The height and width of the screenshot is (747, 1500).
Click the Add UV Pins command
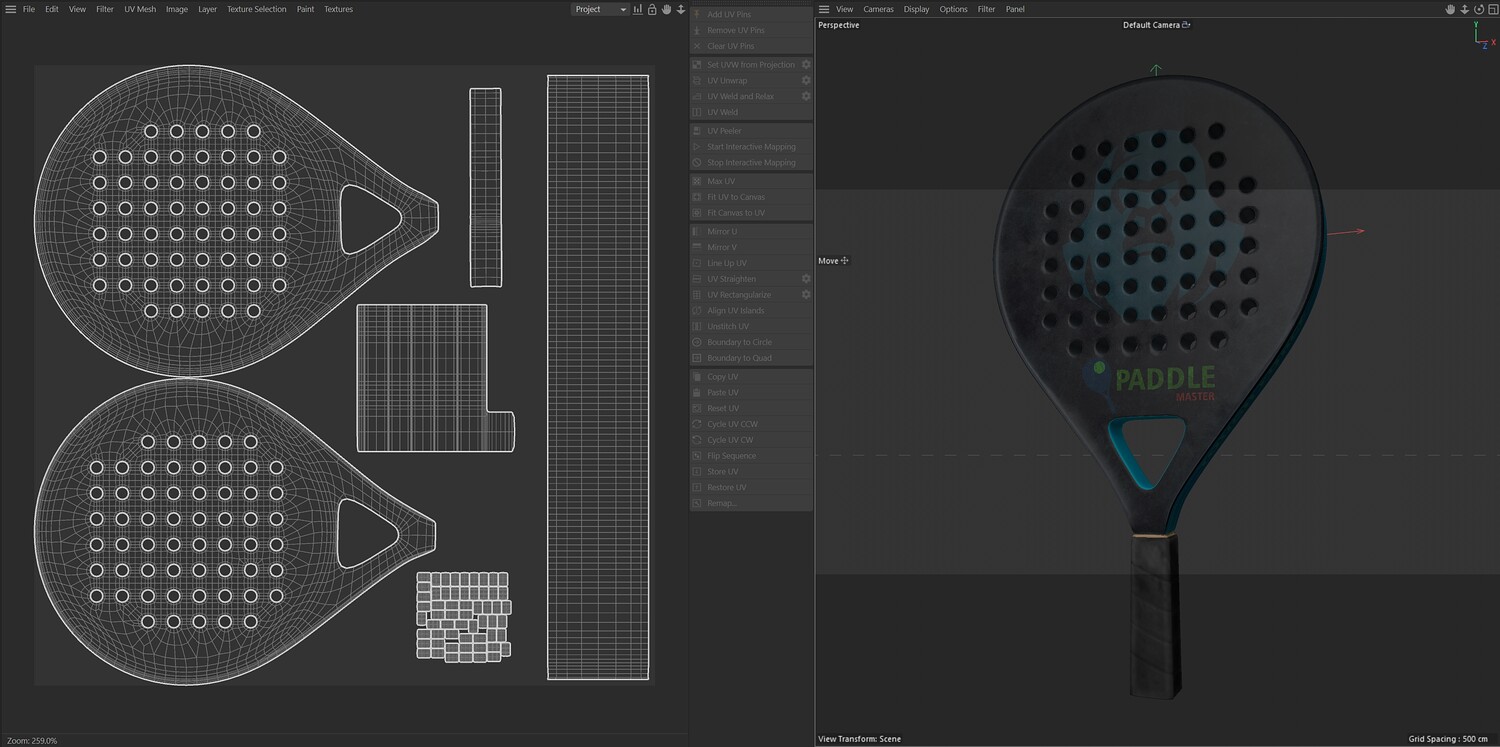point(751,14)
